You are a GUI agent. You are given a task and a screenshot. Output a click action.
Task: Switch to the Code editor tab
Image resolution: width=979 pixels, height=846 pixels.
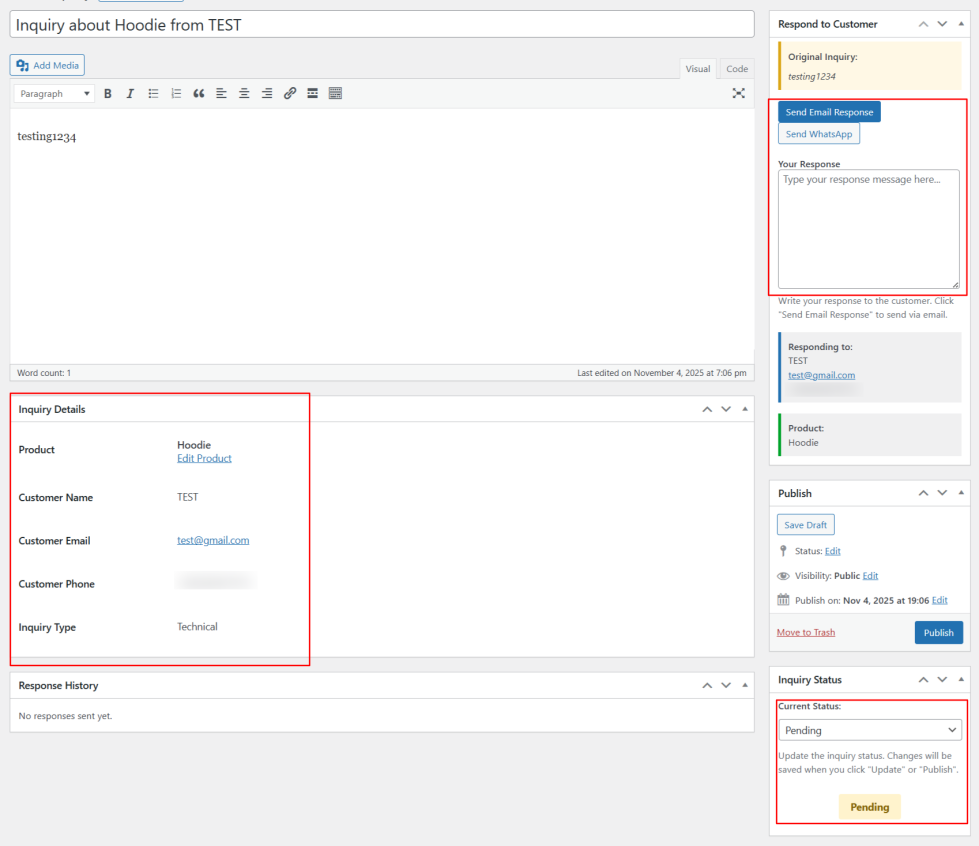click(736, 69)
